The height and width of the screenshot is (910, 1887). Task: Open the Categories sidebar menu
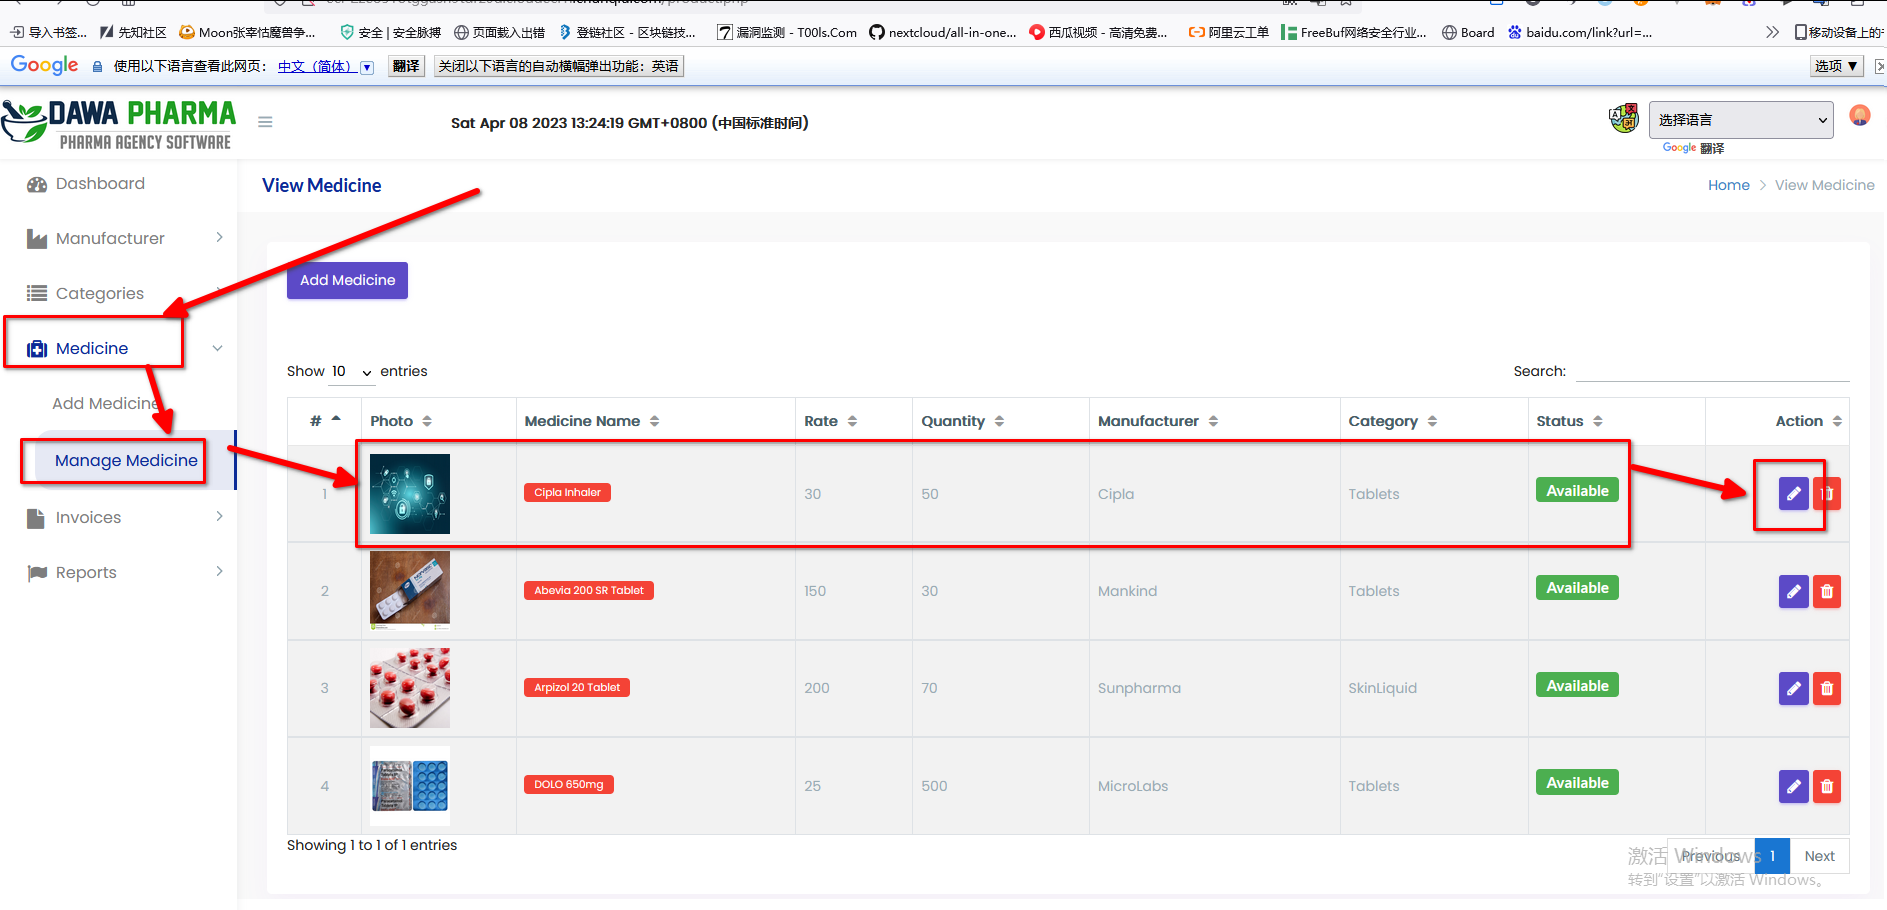pyautogui.click(x=100, y=294)
